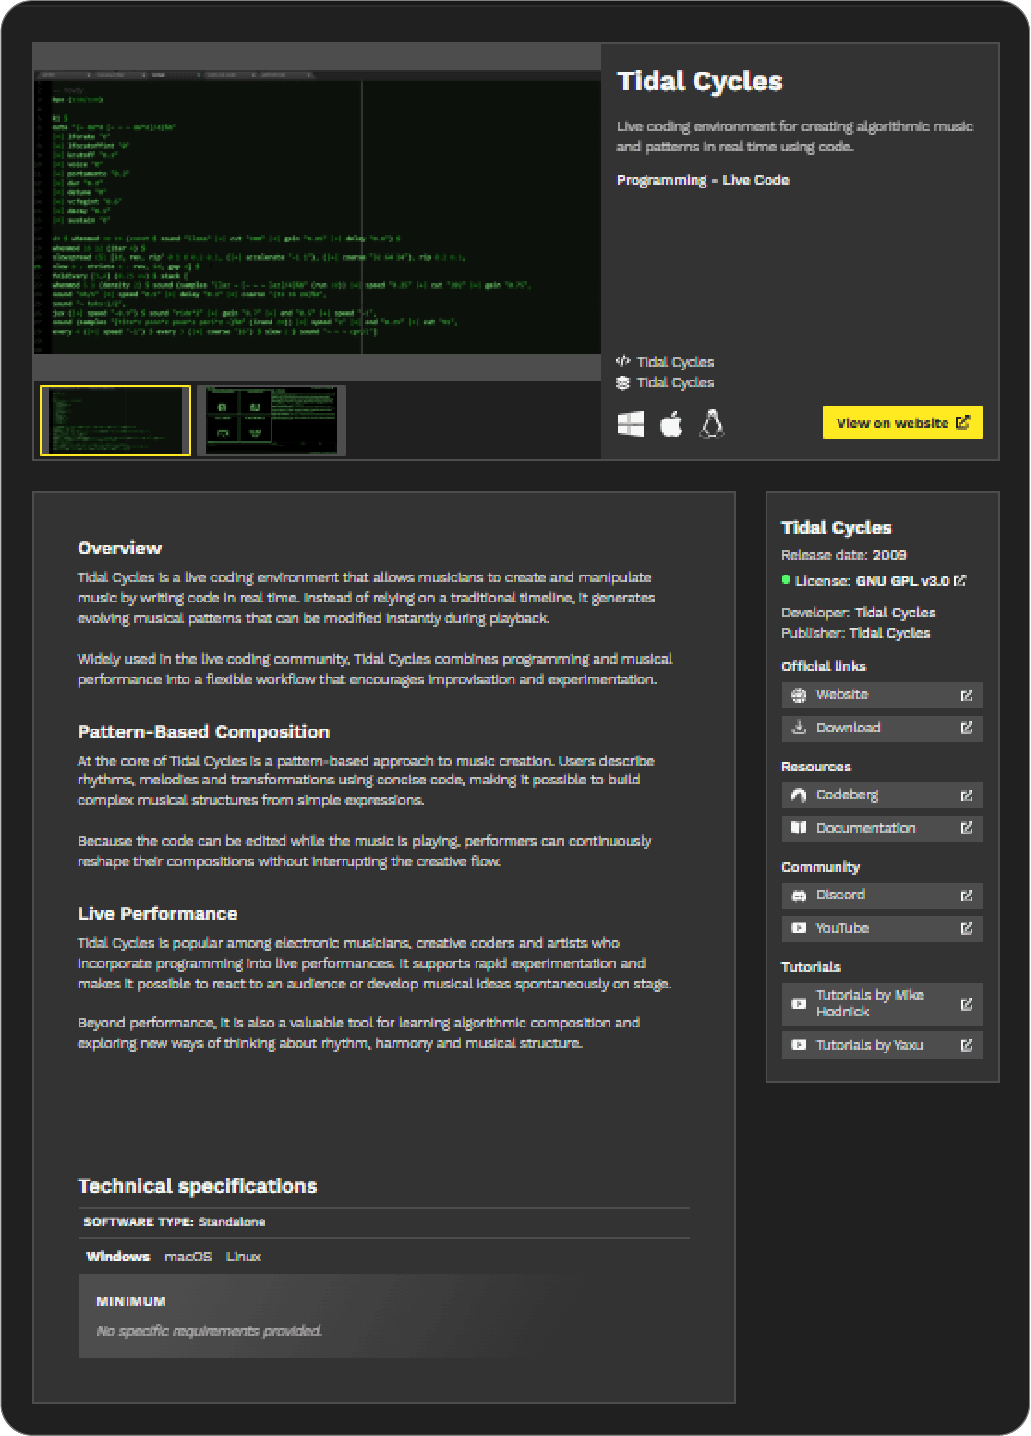The image size is (1031, 1436).
Task: Click external-link icon on Website row
Action: pyautogui.click(x=967, y=695)
